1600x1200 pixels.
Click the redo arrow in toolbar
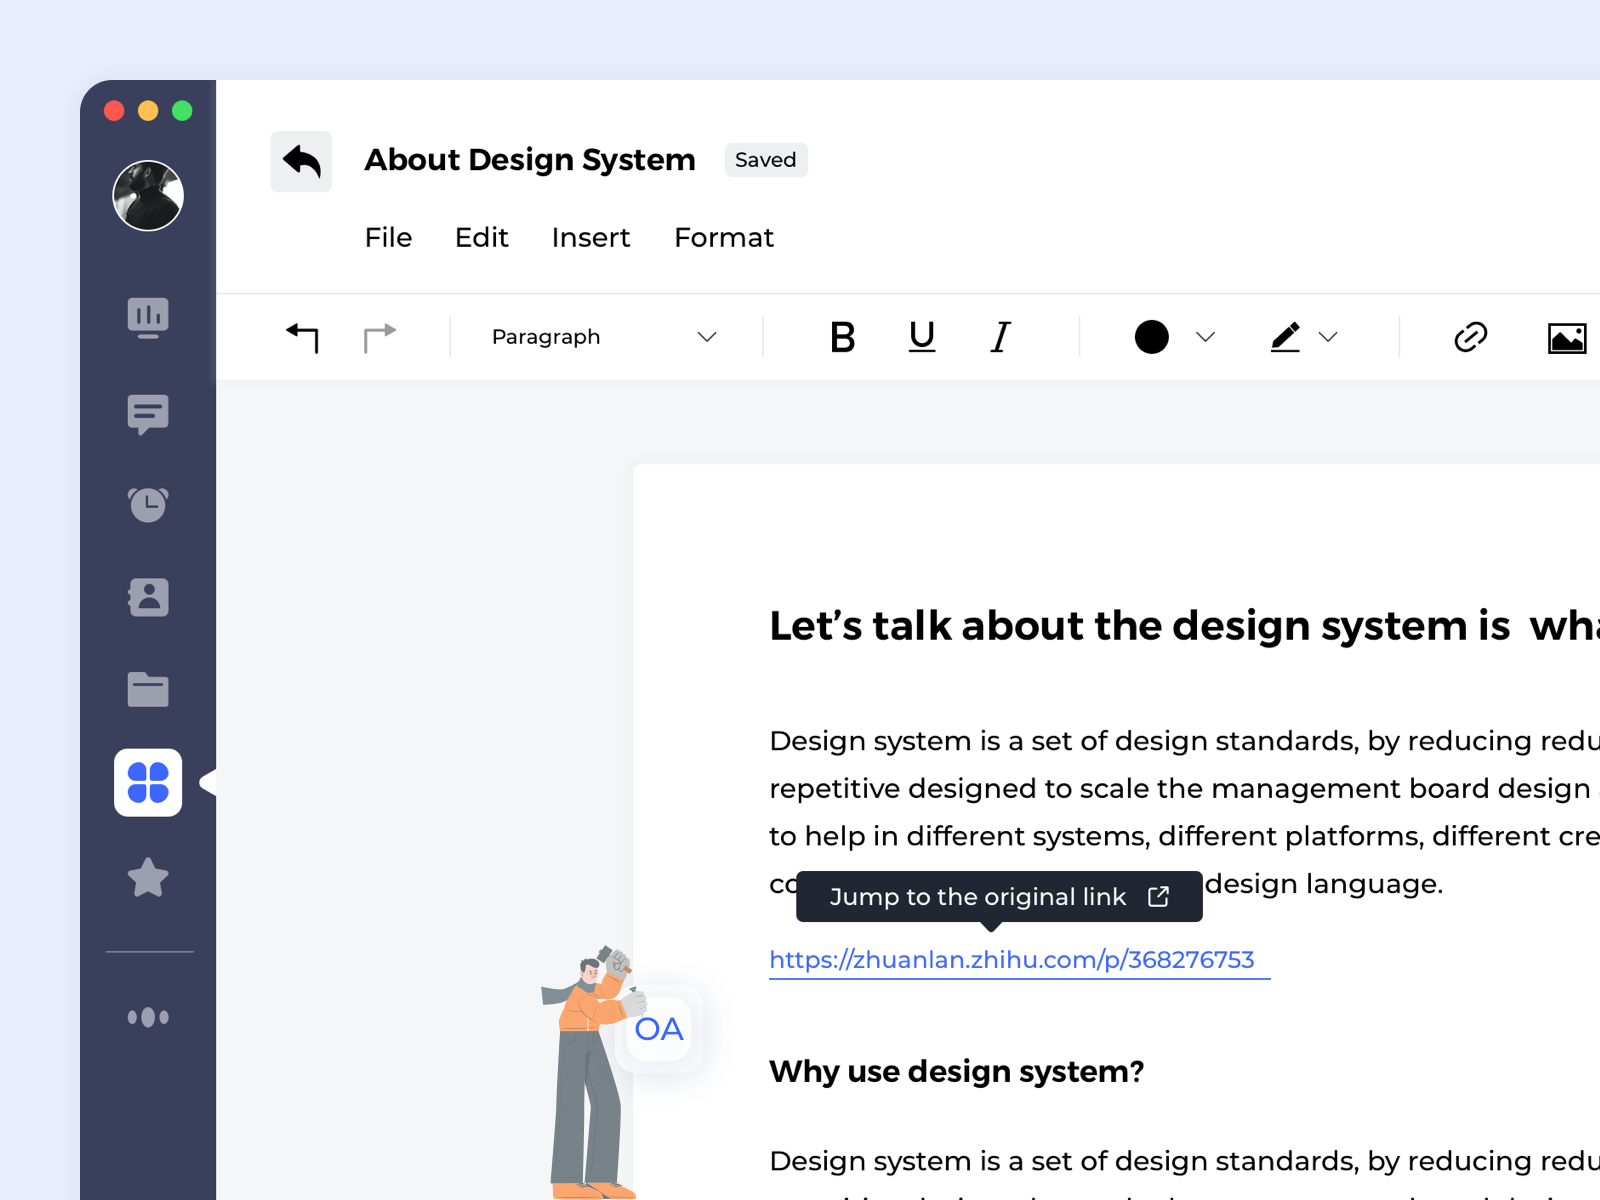379,337
